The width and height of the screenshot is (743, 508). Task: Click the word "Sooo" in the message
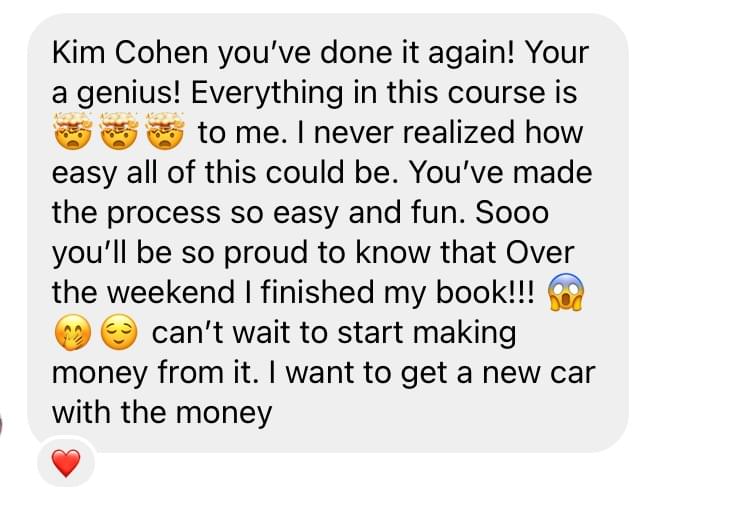pyautogui.click(x=512, y=212)
